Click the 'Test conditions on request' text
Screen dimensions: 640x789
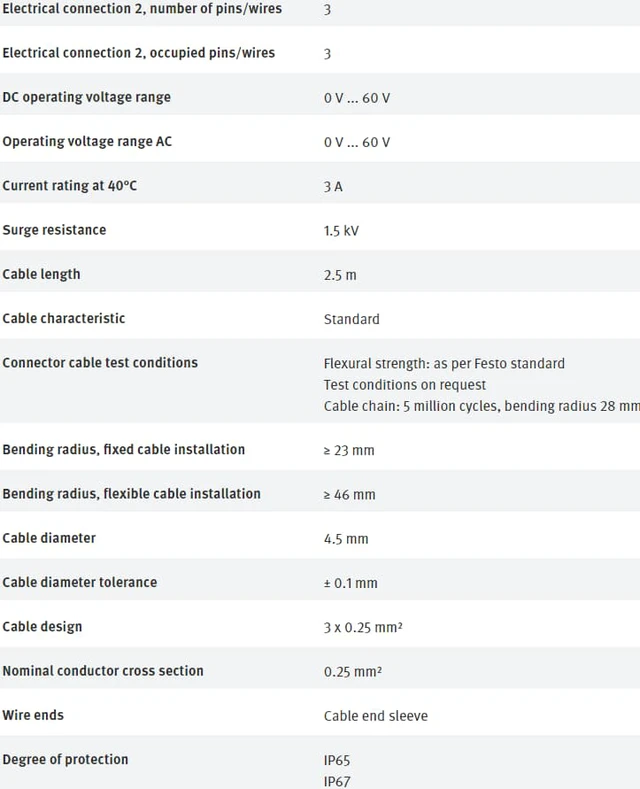(405, 385)
